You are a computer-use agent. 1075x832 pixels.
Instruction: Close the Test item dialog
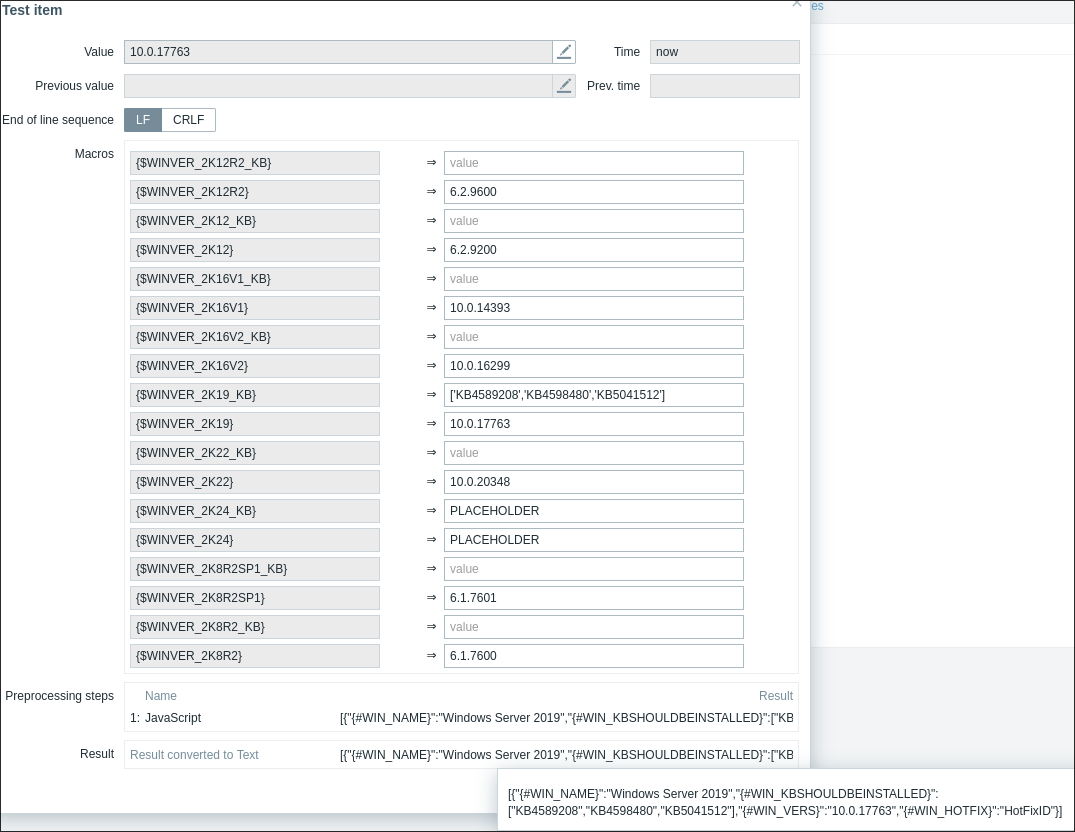(x=796, y=4)
